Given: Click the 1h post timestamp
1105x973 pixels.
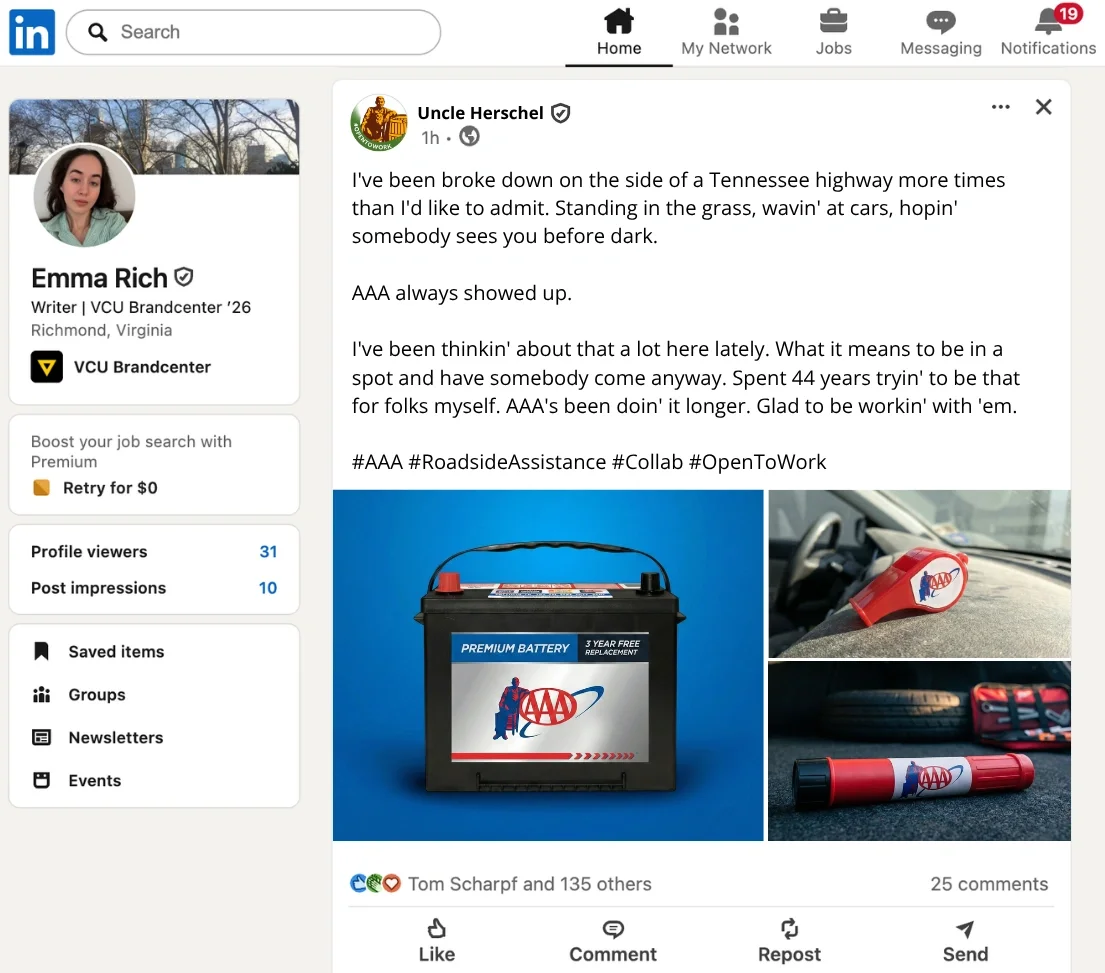Looking at the screenshot, I should 430,138.
